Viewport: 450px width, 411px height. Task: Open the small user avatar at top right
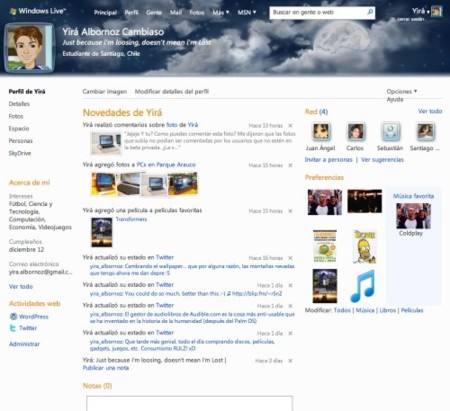(436, 12)
